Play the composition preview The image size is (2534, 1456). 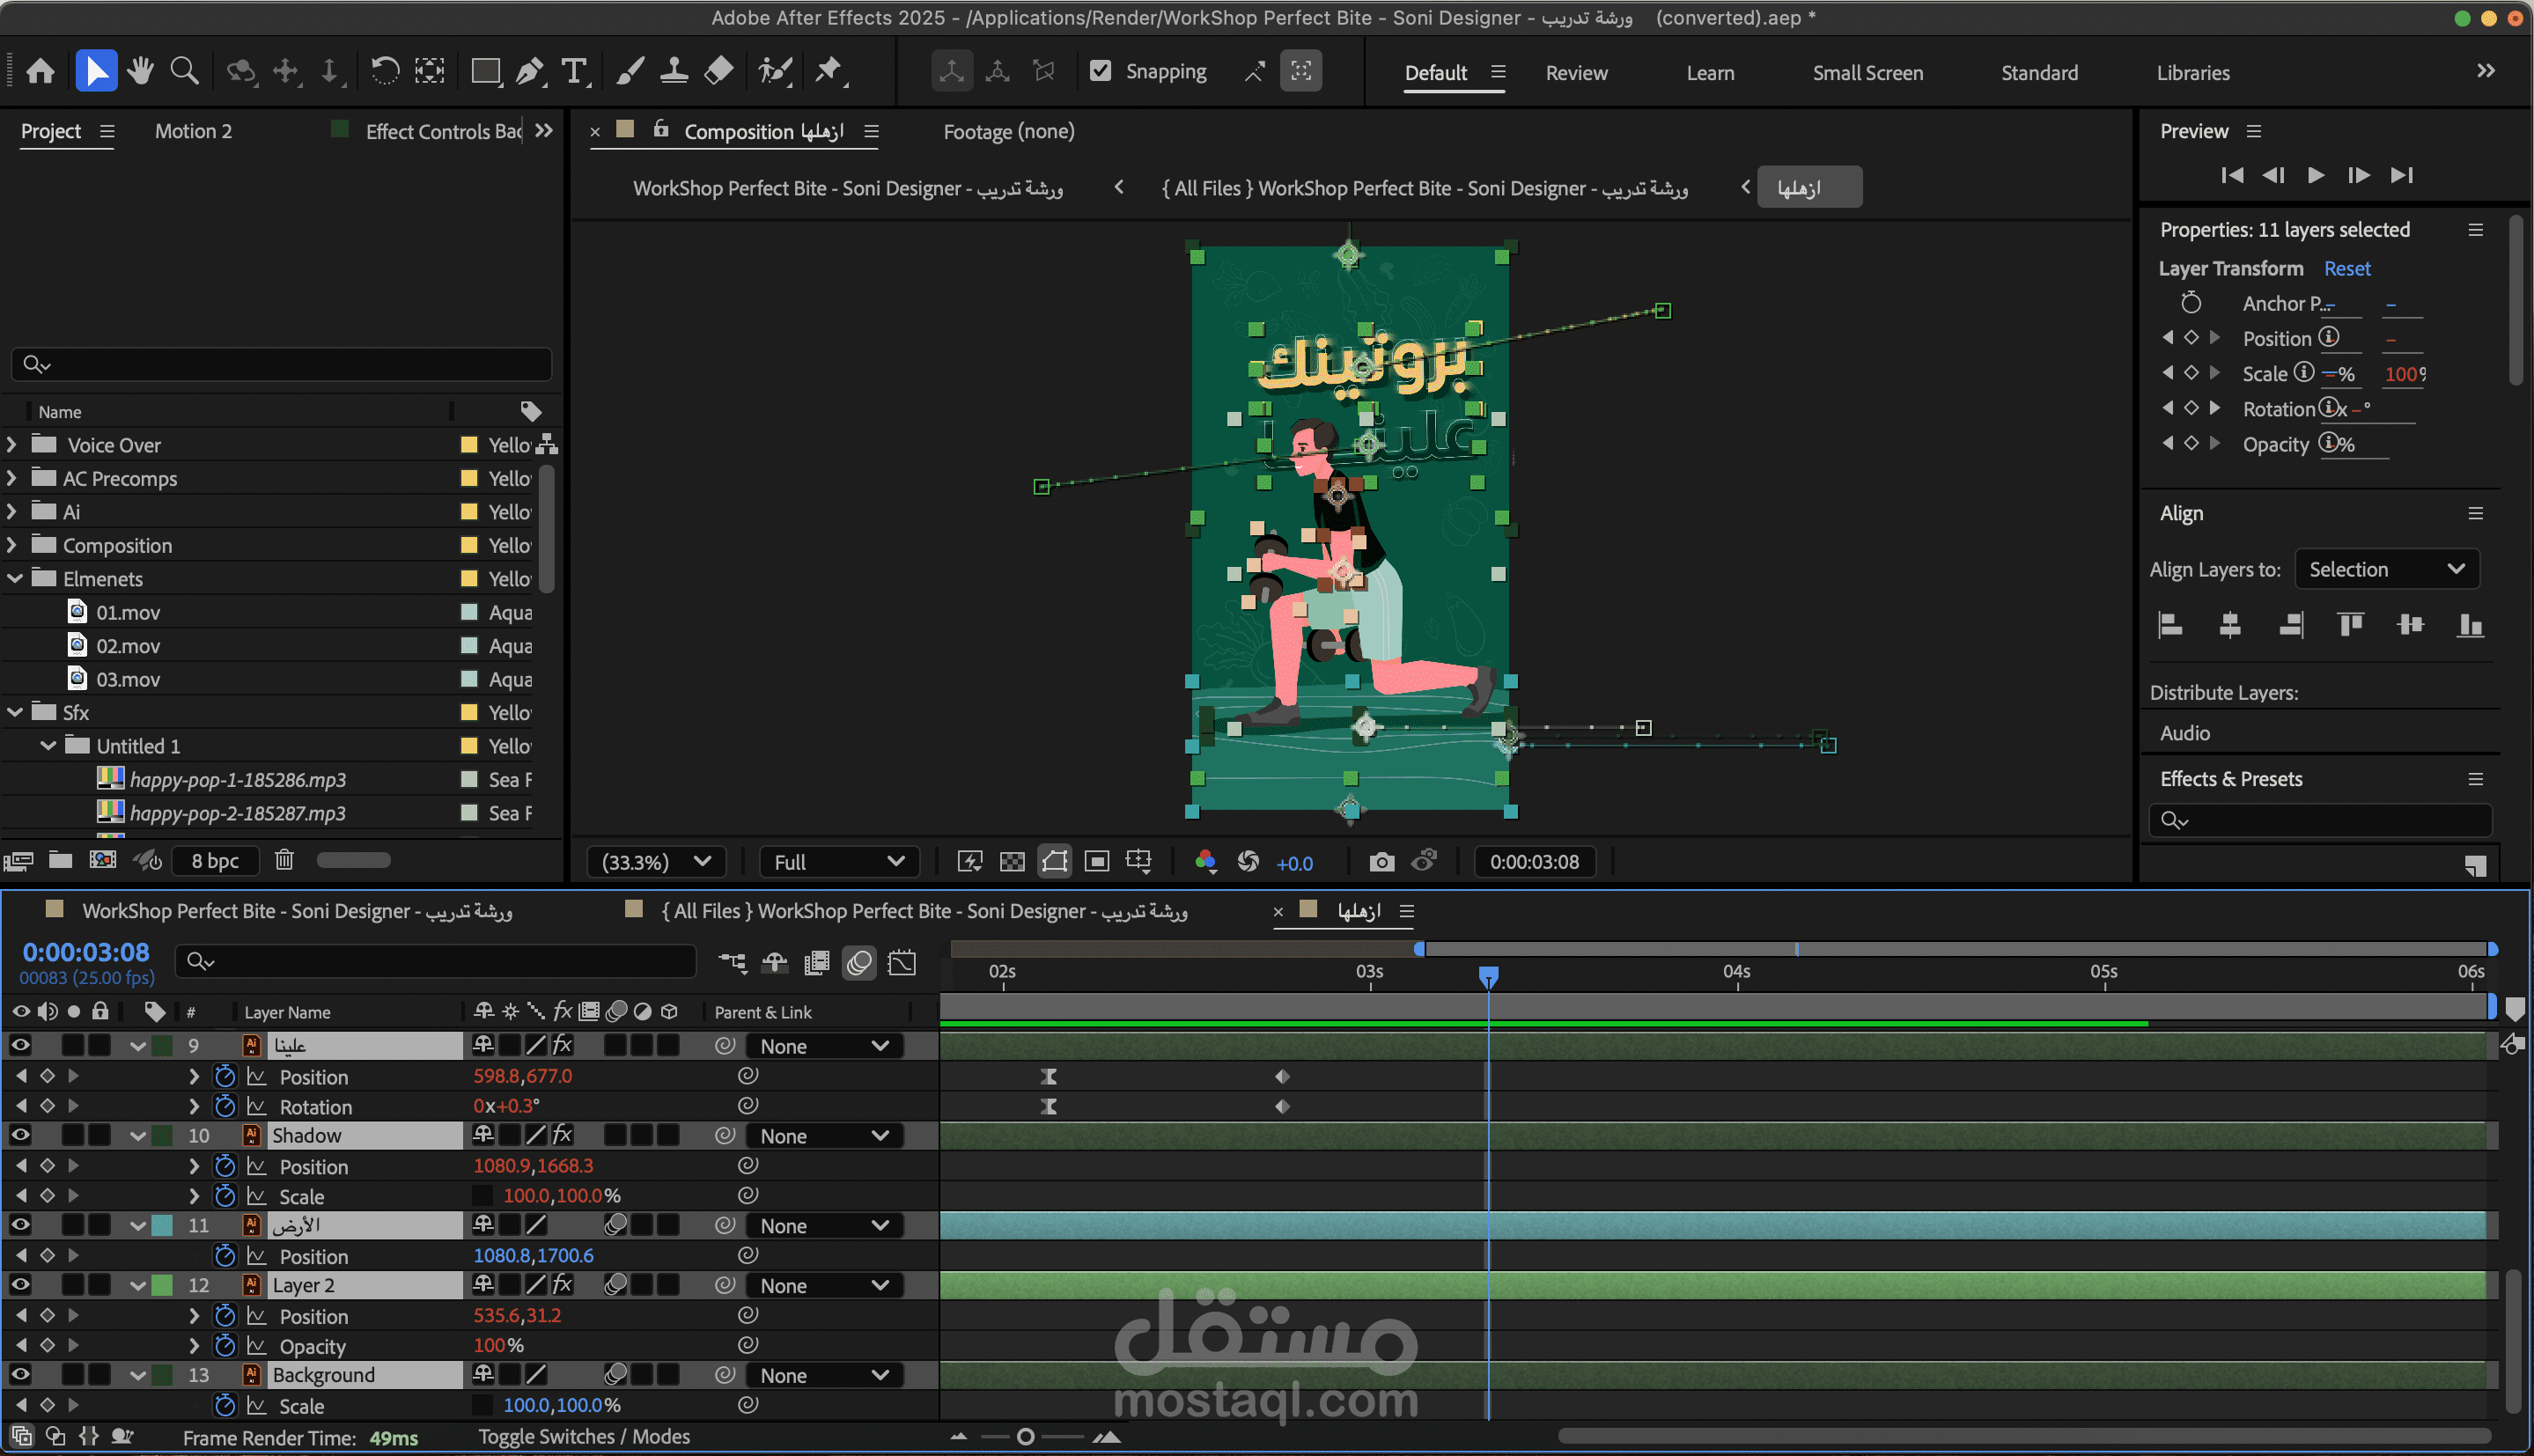click(x=2316, y=175)
